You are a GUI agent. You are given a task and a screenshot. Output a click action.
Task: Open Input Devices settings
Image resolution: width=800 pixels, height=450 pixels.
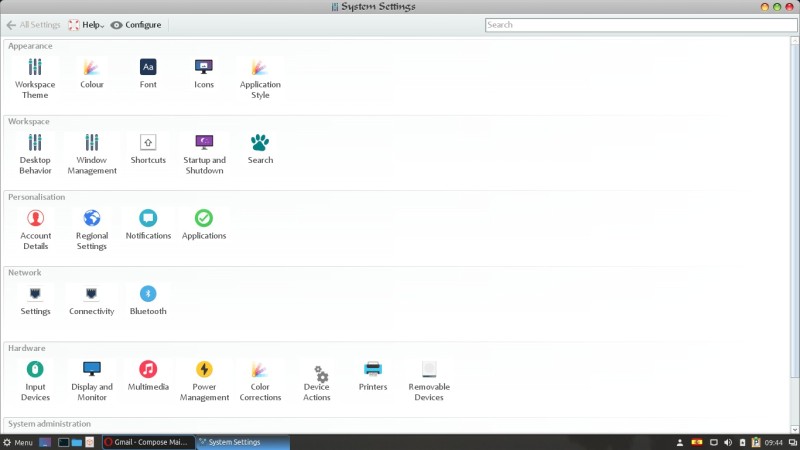coord(35,380)
